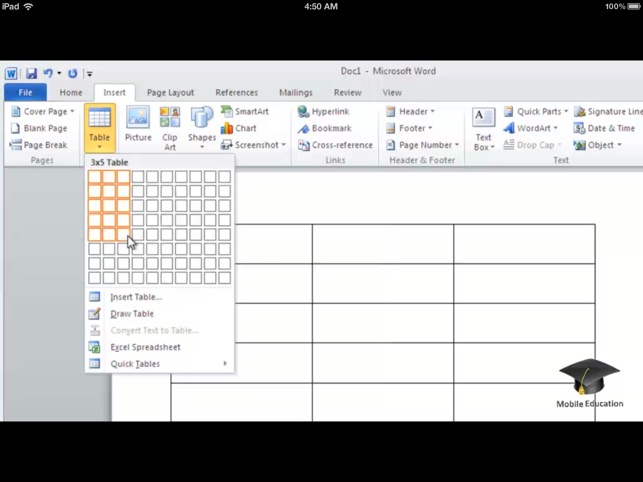Insert a Chart
The width and height of the screenshot is (643, 482).
[239, 128]
